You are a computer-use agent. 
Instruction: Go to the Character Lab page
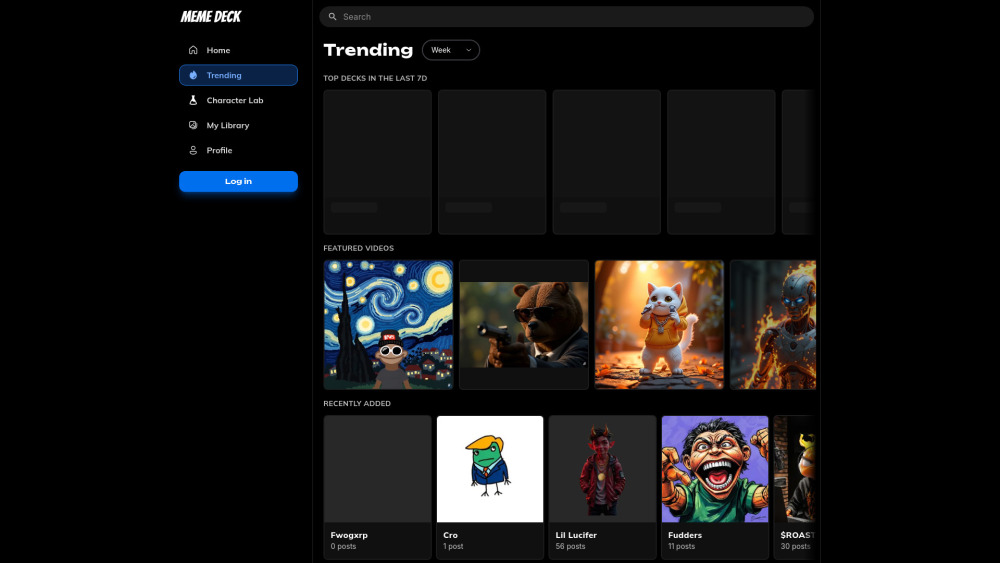tap(235, 100)
